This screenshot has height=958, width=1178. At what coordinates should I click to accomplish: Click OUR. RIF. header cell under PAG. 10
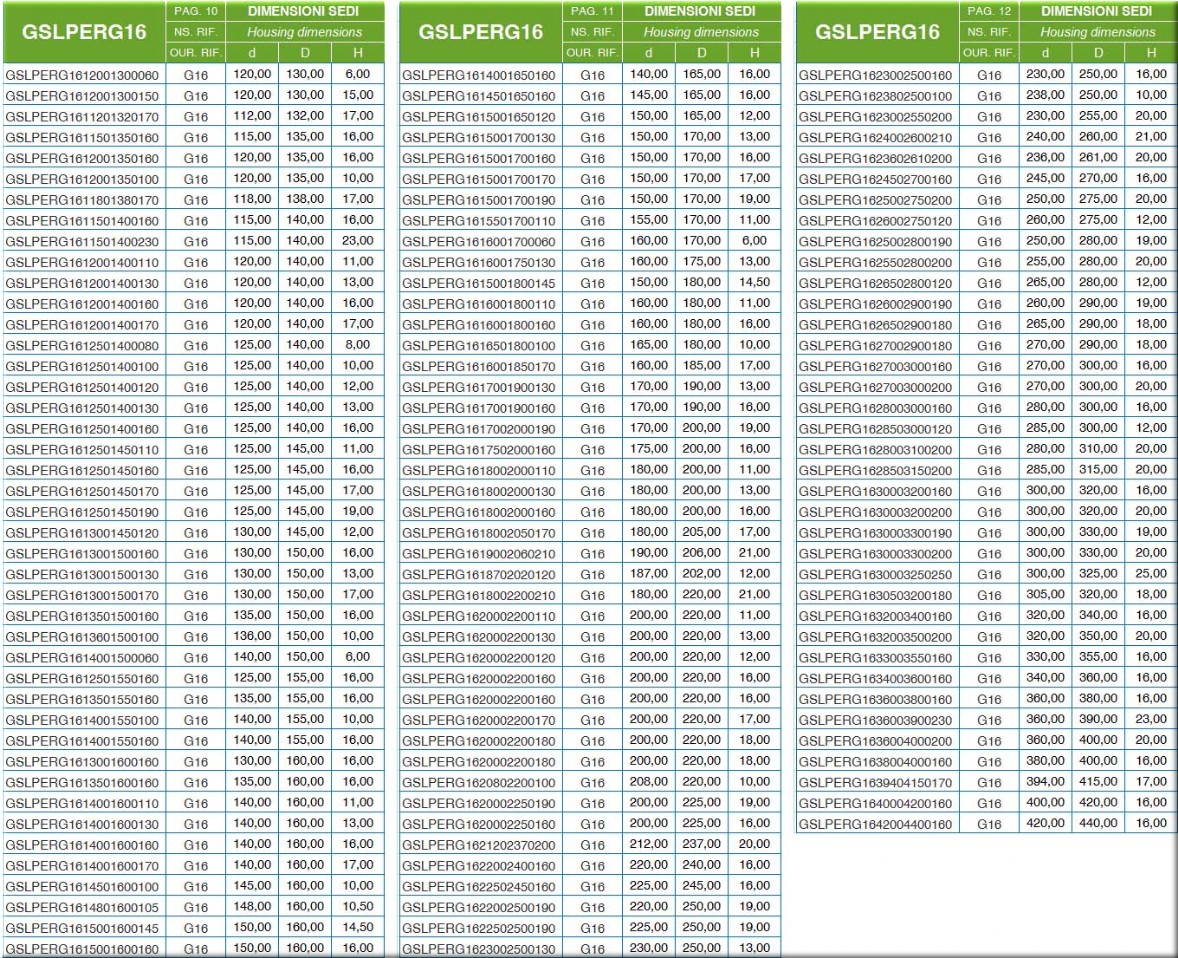(195, 53)
